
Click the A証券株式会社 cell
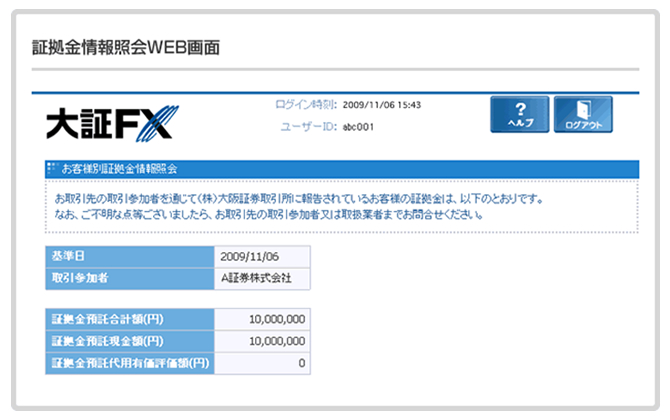(262, 279)
